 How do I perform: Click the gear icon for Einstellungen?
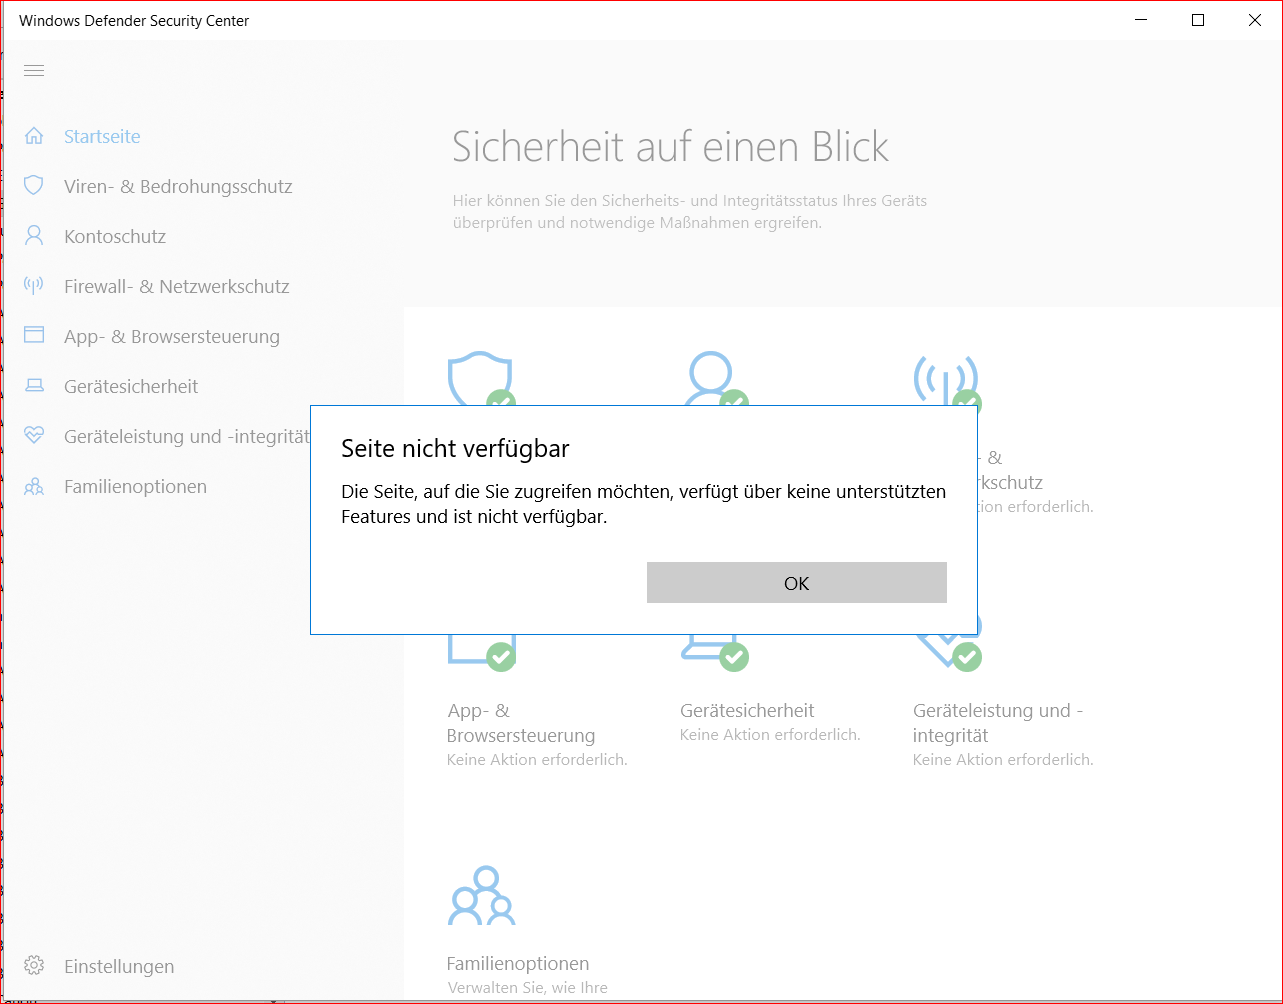34,966
